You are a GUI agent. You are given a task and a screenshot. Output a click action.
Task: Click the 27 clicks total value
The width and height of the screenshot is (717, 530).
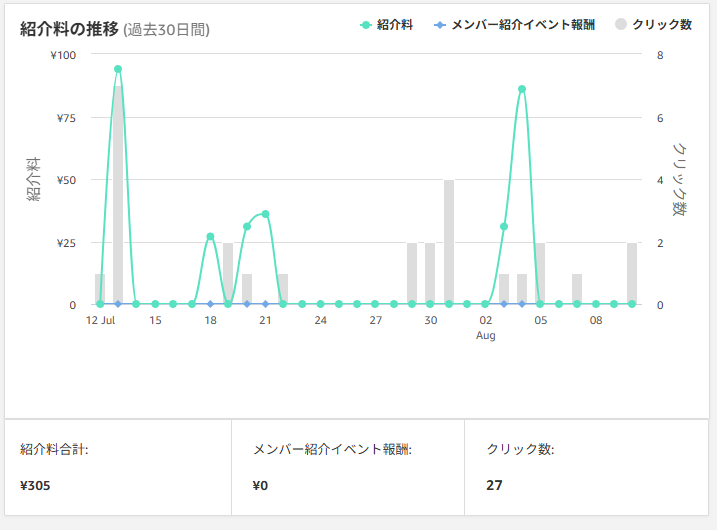point(494,485)
